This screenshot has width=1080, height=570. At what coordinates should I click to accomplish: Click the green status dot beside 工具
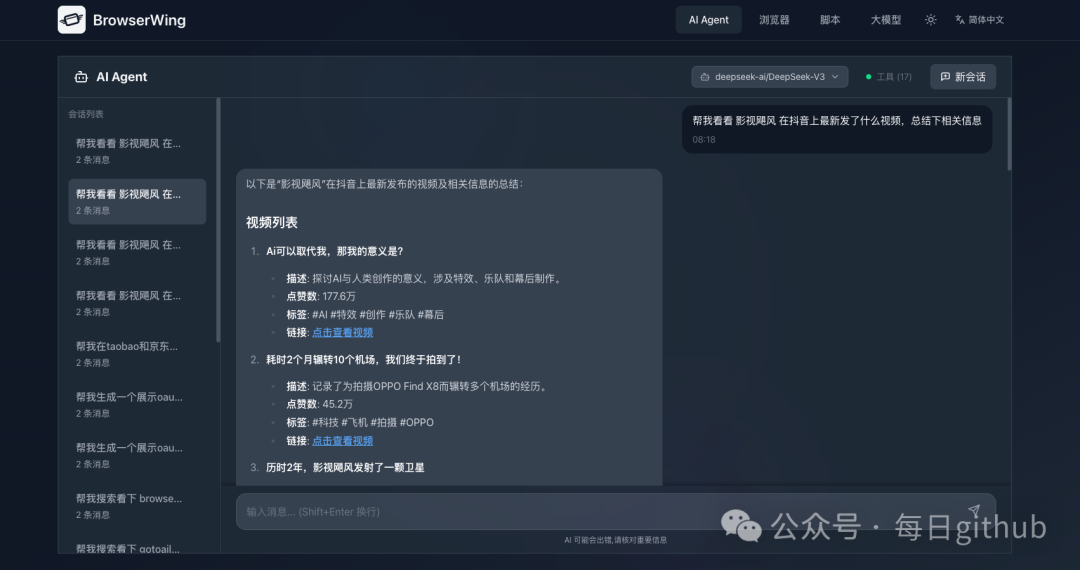coord(869,77)
